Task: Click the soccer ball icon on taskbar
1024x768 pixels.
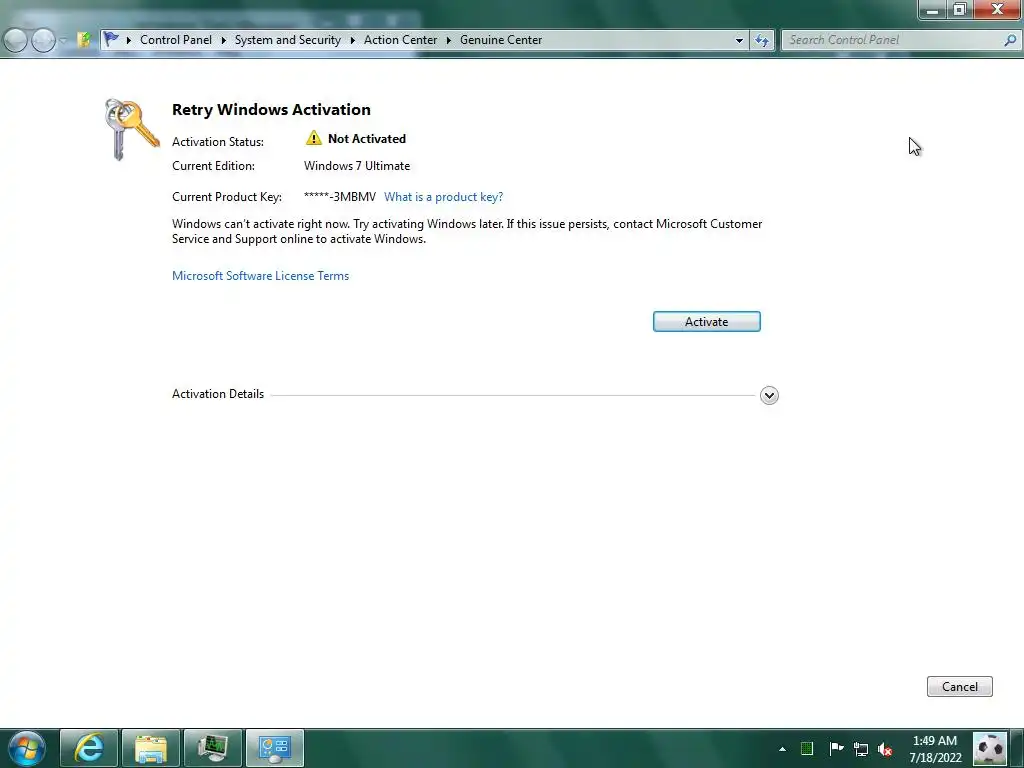Action: point(989,748)
